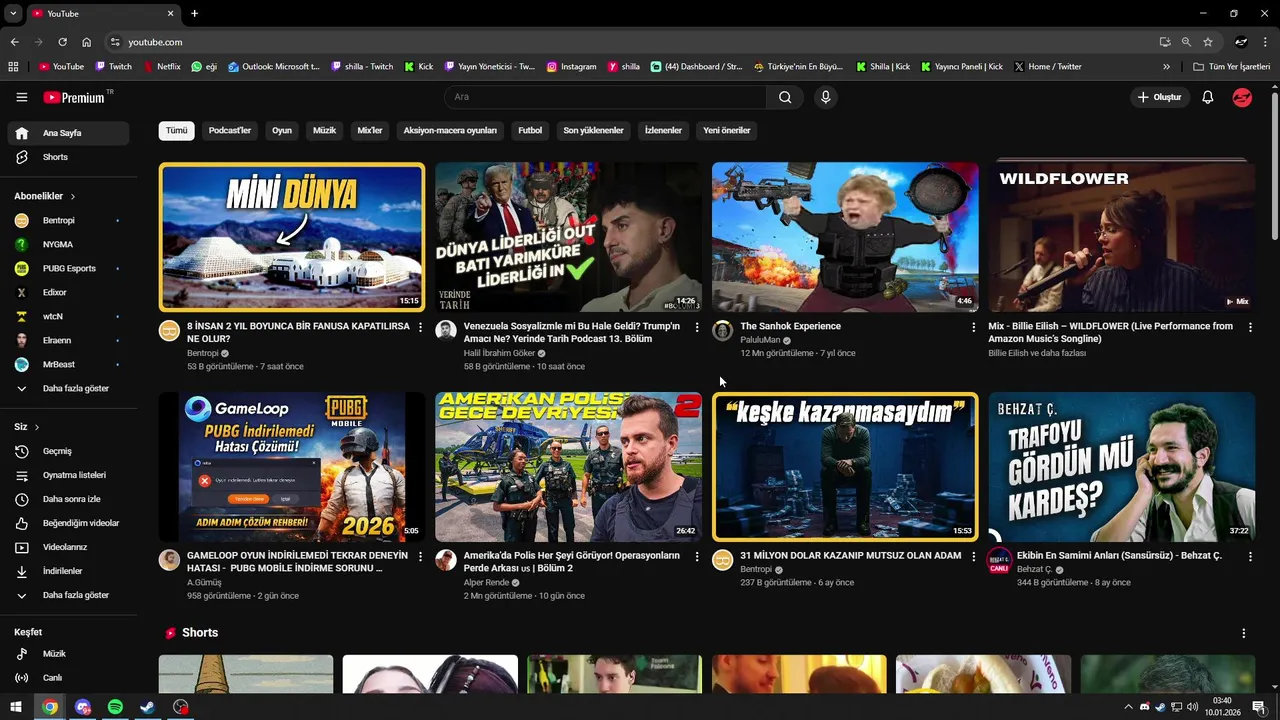Image resolution: width=1280 pixels, height=720 pixels.
Task: Open Windows Start menu
Action: (x=16, y=707)
